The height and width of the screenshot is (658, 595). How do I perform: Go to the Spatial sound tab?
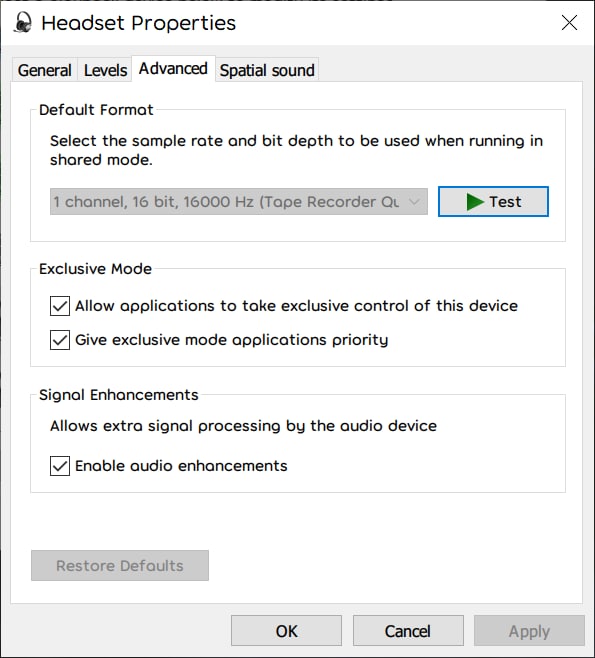(267, 70)
